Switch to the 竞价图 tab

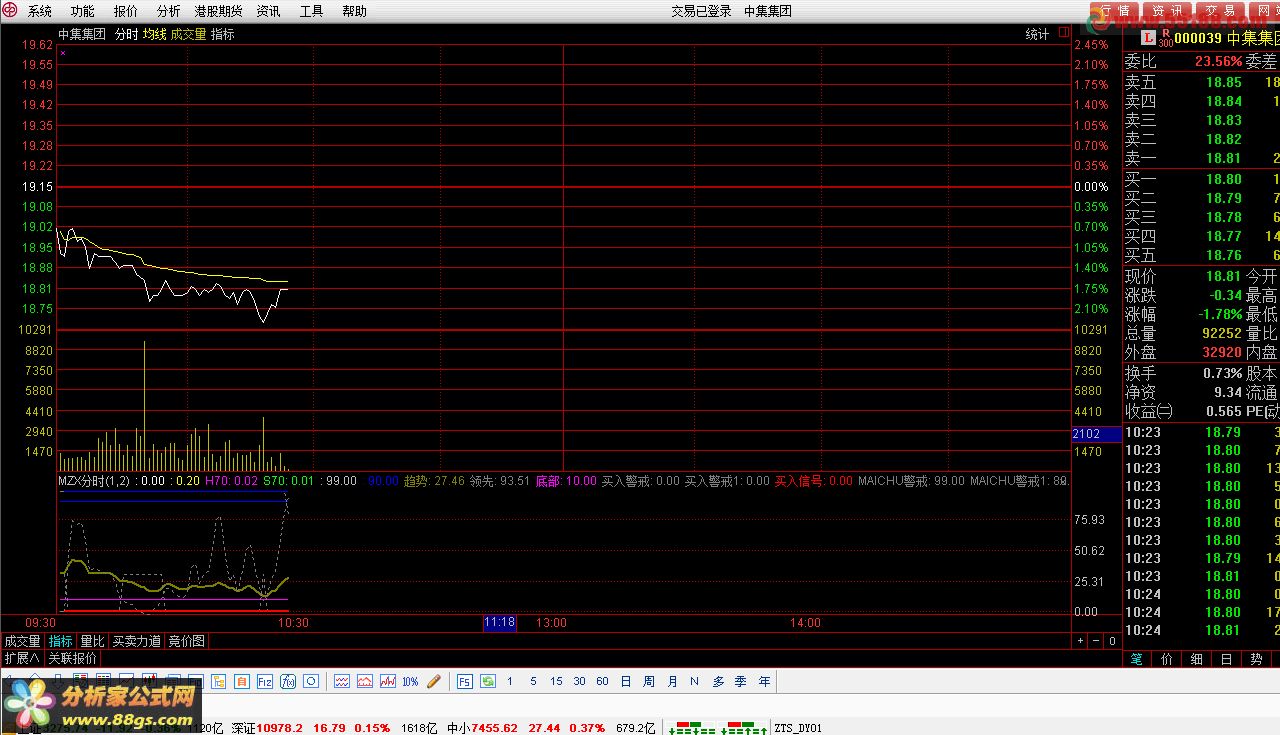pos(186,641)
